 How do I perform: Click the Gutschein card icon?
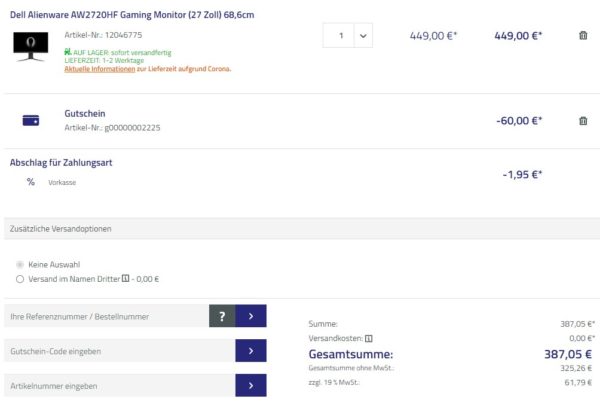pyautogui.click(x=31, y=120)
